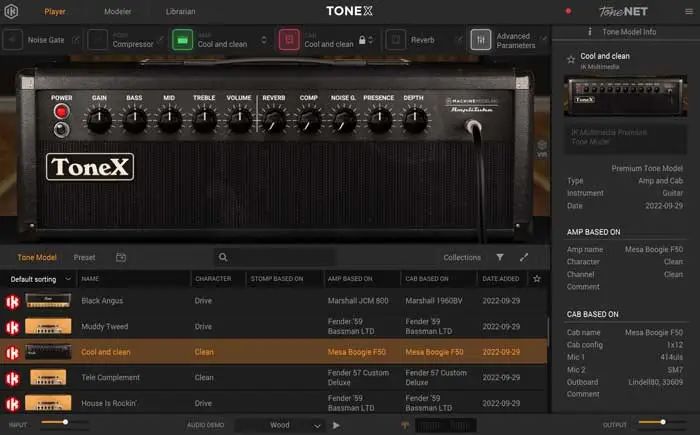
Task: Click the red POWER button on amp
Action: pyautogui.click(x=62, y=112)
